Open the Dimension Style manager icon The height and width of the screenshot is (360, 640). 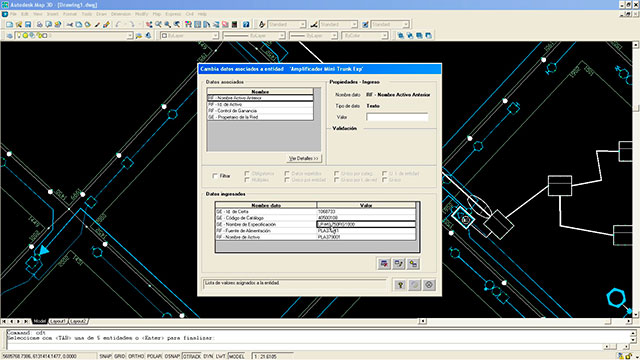coord(313,24)
